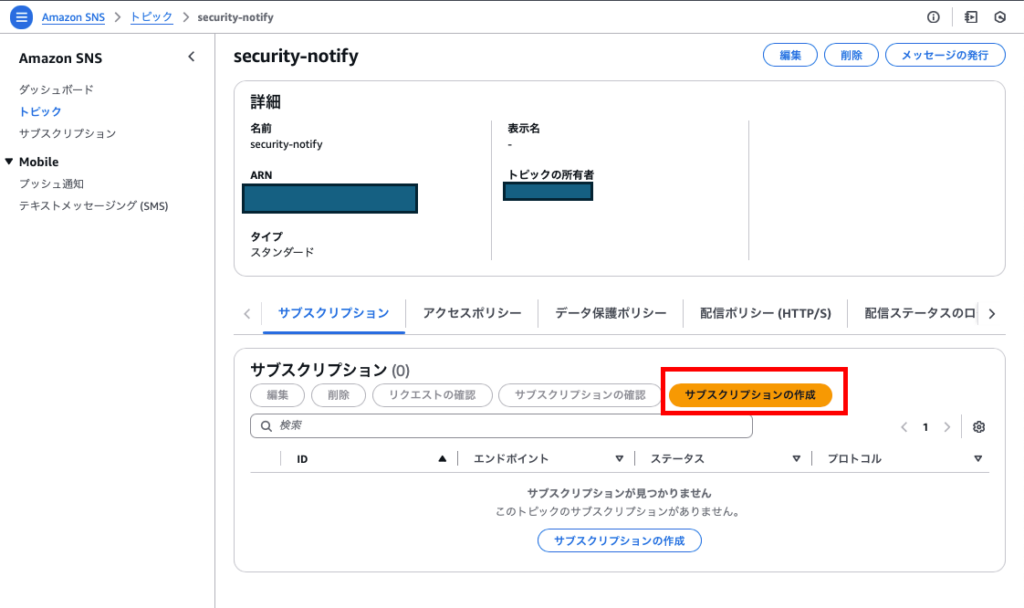The image size is (1024, 608).
Task: Open the エンドポイント column filter dropdown
Action: pos(620,458)
